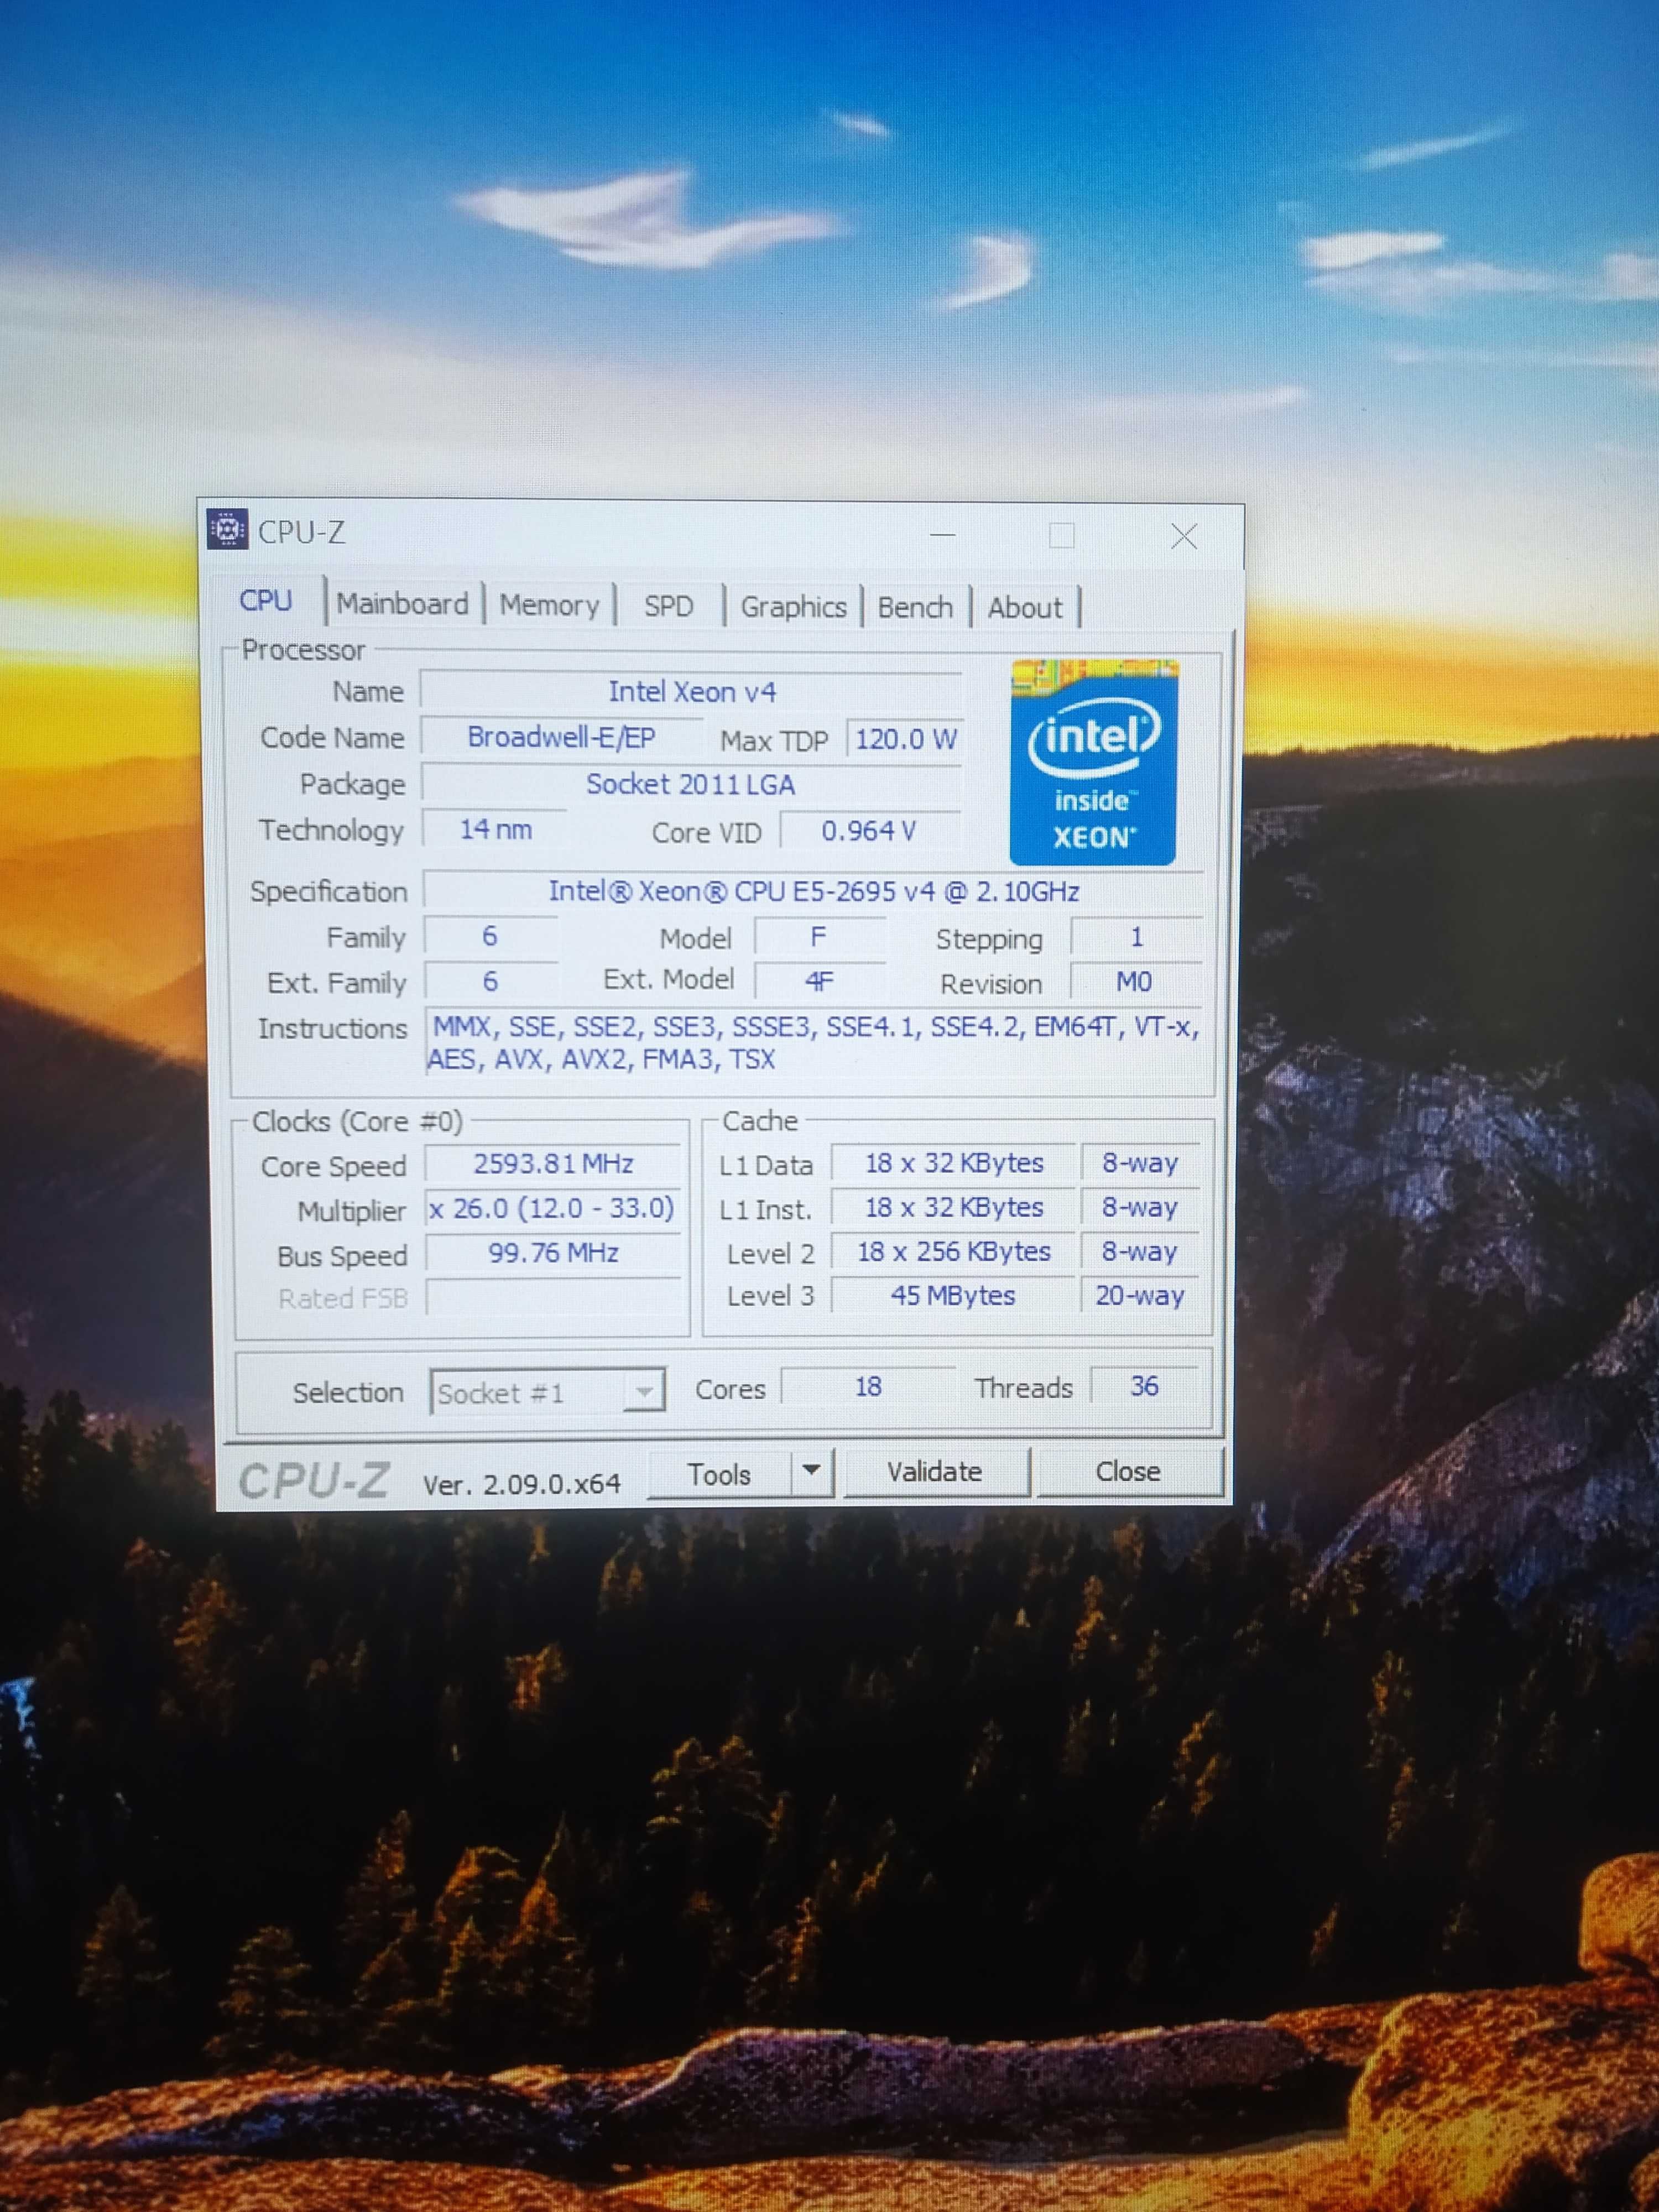Click the Tools button
Image resolution: width=1659 pixels, height=2212 pixels.
(x=719, y=1474)
